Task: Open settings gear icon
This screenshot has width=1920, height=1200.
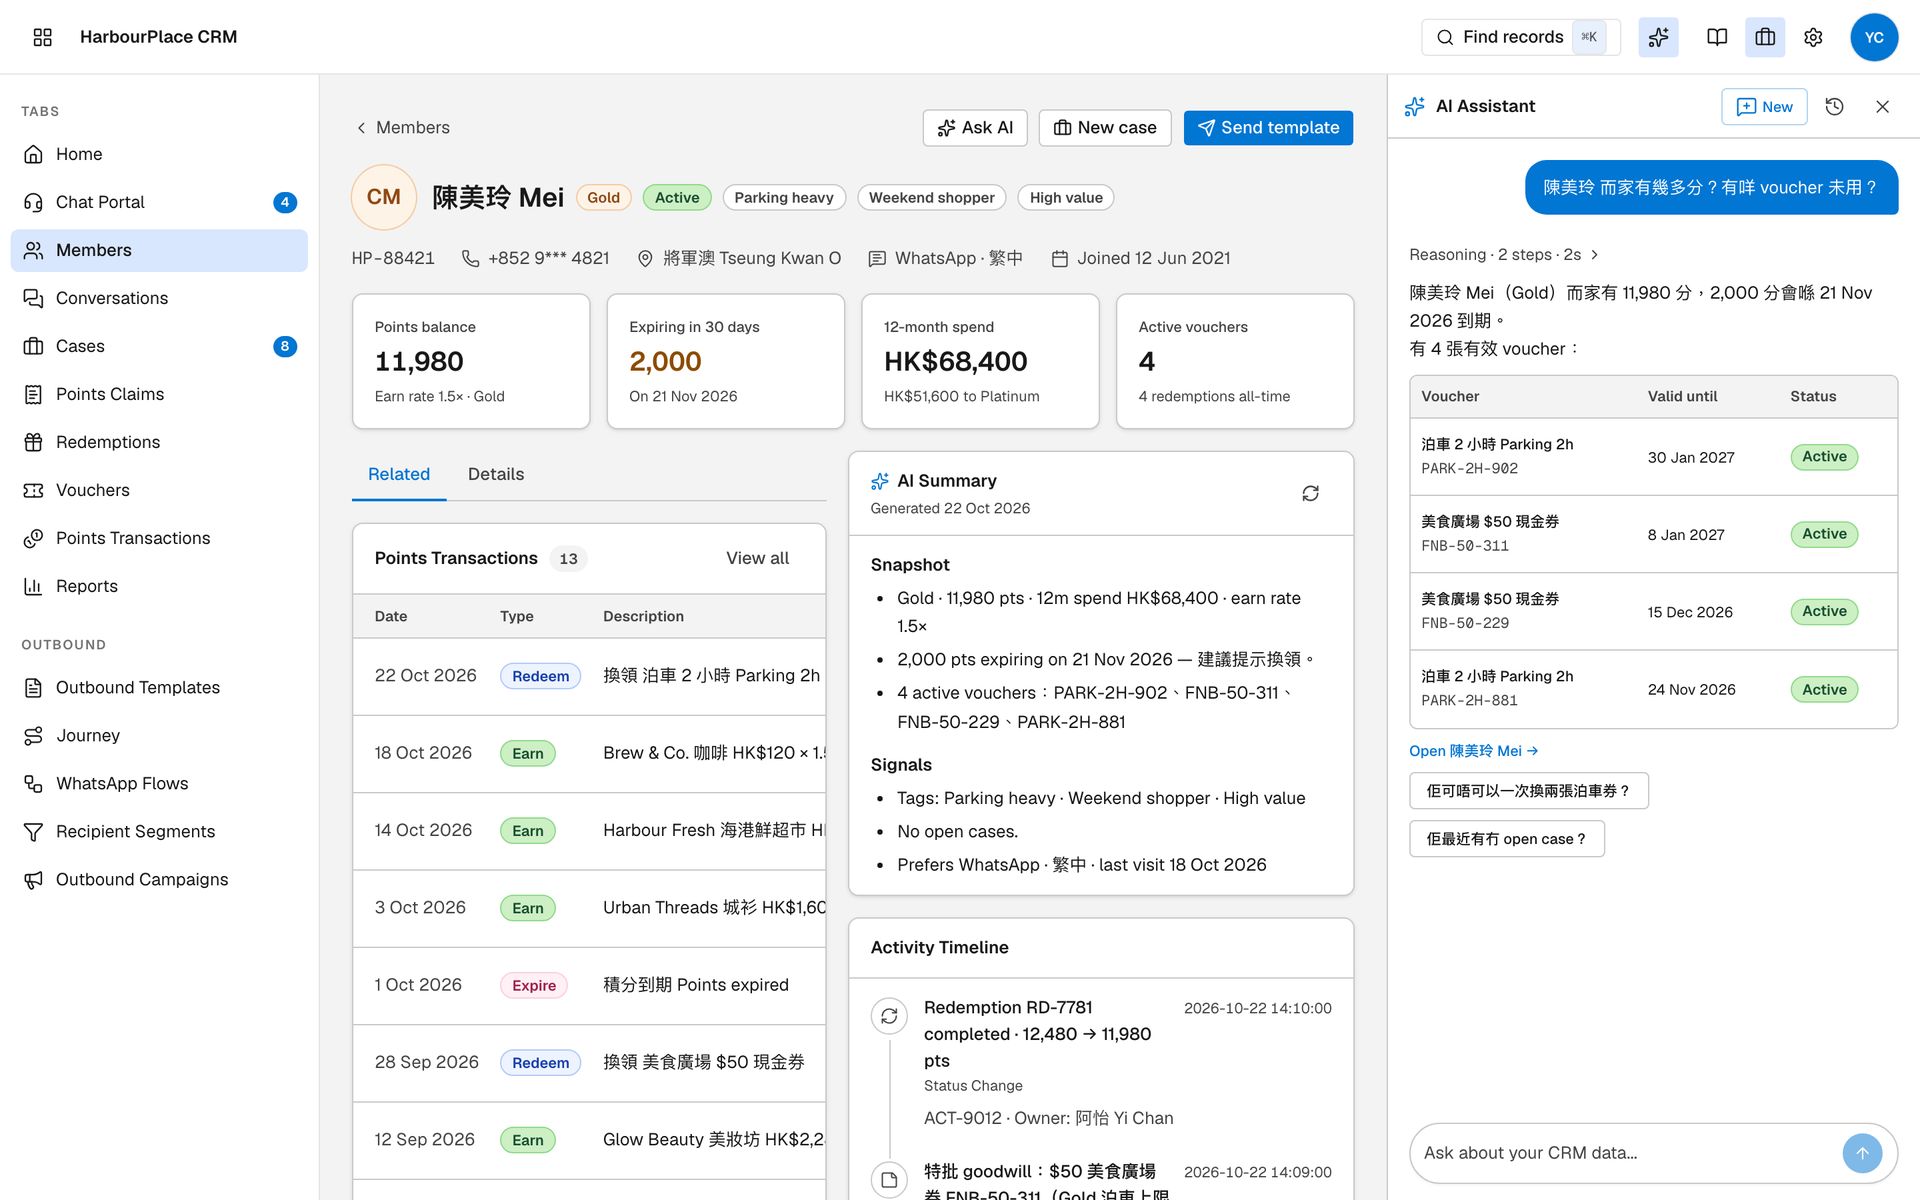Action: click(x=1813, y=37)
